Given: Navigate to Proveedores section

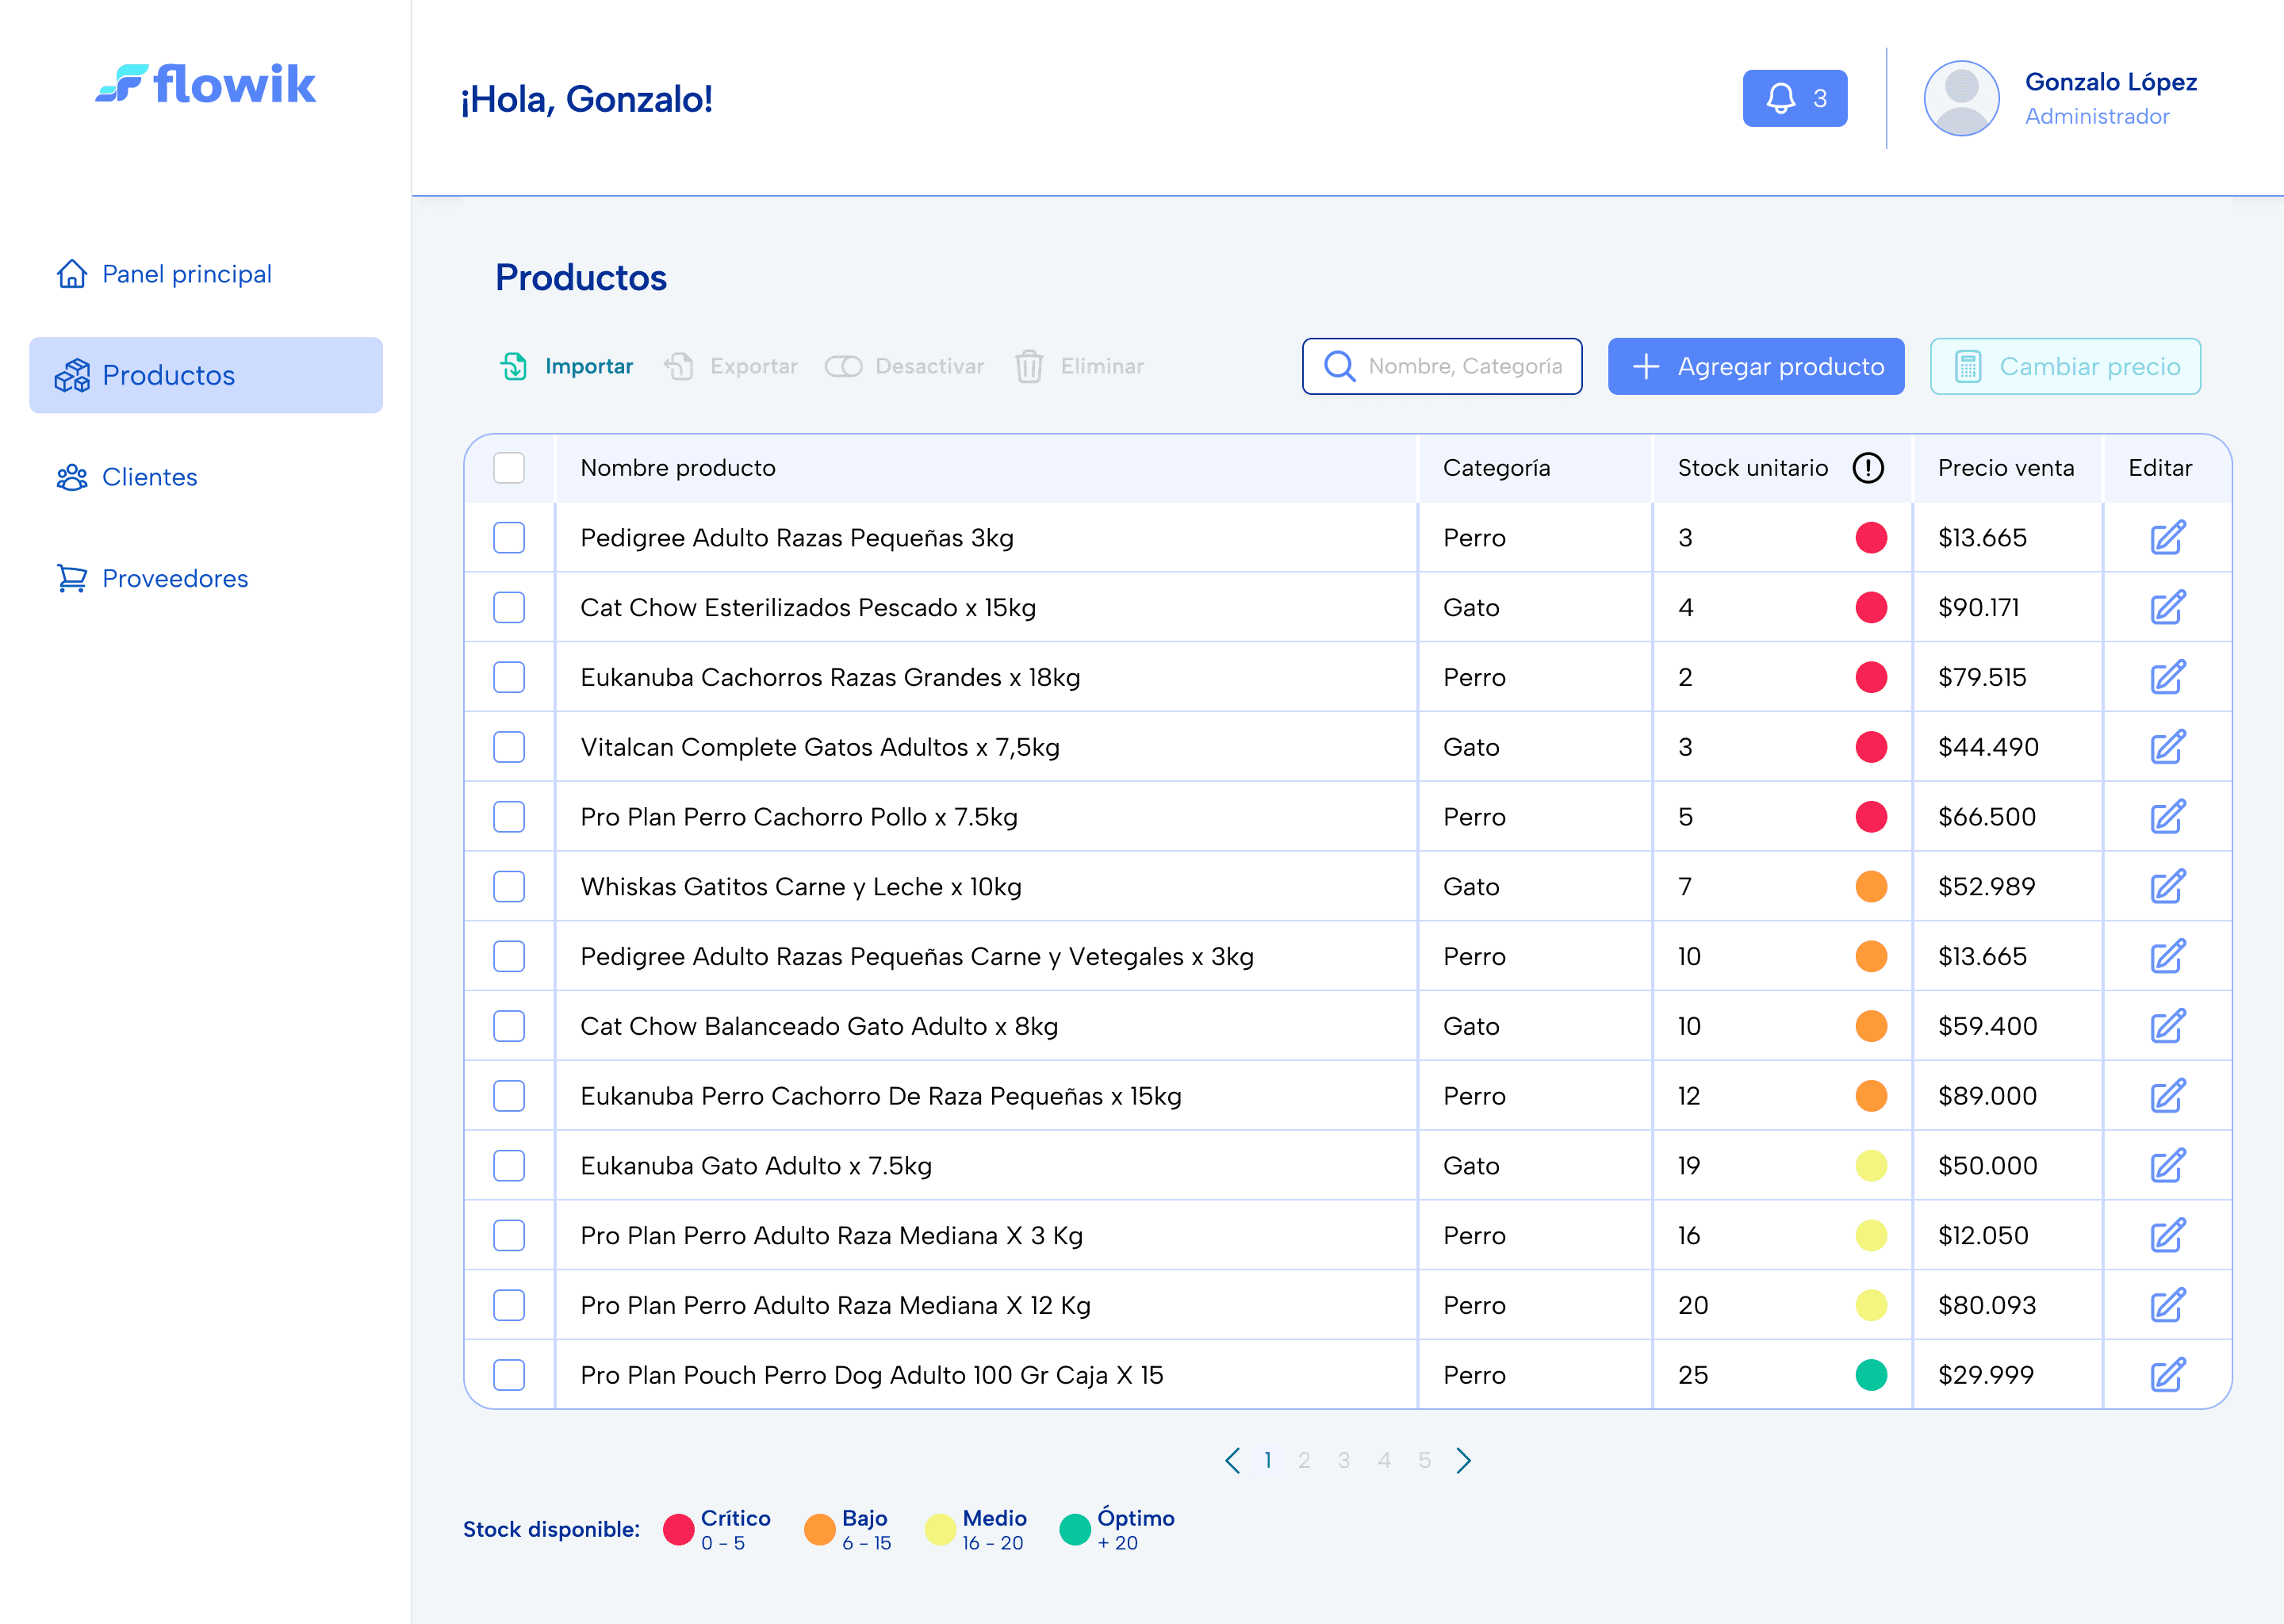Looking at the screenshot, I should pyautogui.click(x=175, y=579).
